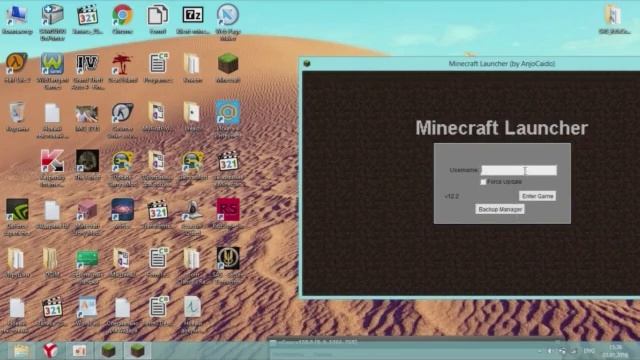Open the red palm tree game icon
The width and height of the screenshot is (640, 360).
click(122, 63)
